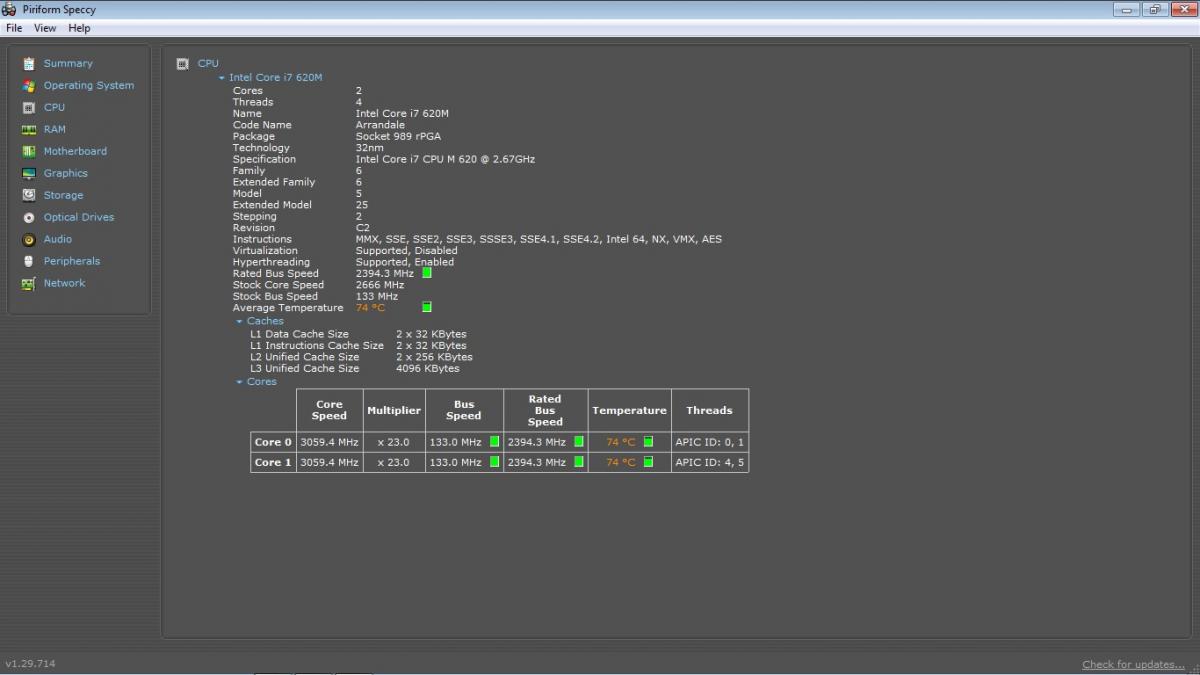Click green indicator next to Rated Bus Speed 2394.3 MHz
Image resolution: width=1200 pixels, height=675 pixels.
[427, 272]
